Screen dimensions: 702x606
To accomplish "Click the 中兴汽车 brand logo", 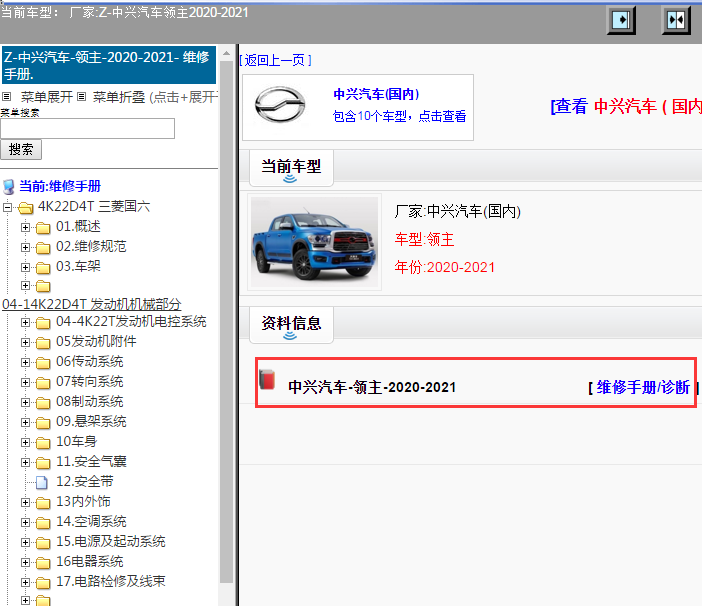I will [x=280, y=105].
